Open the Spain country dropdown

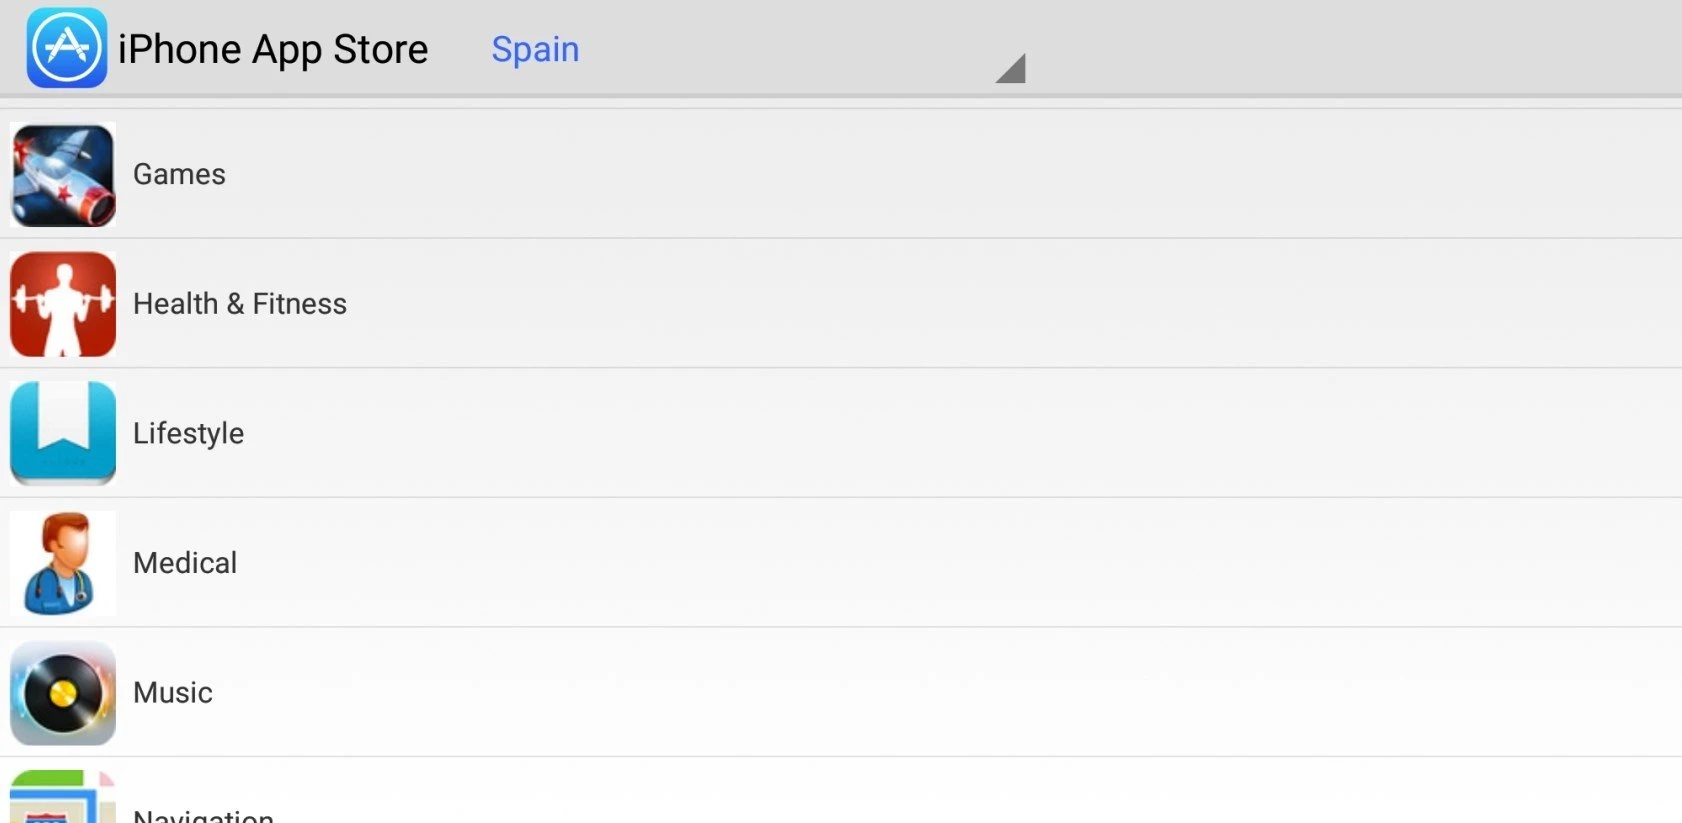coord(535,49)
